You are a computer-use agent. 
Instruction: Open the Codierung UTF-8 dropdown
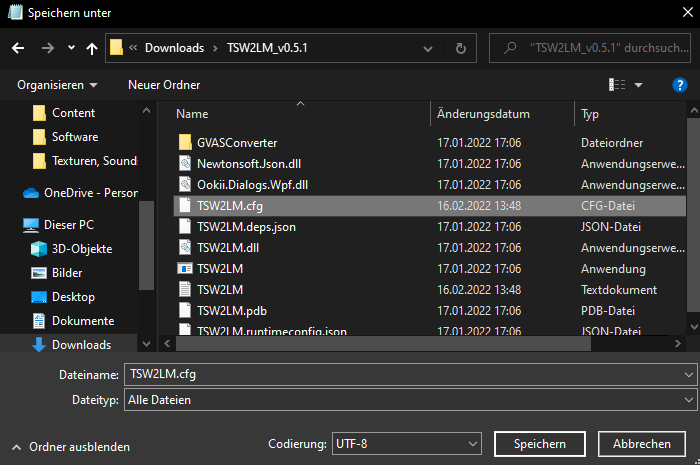click(x=407, y=443)
